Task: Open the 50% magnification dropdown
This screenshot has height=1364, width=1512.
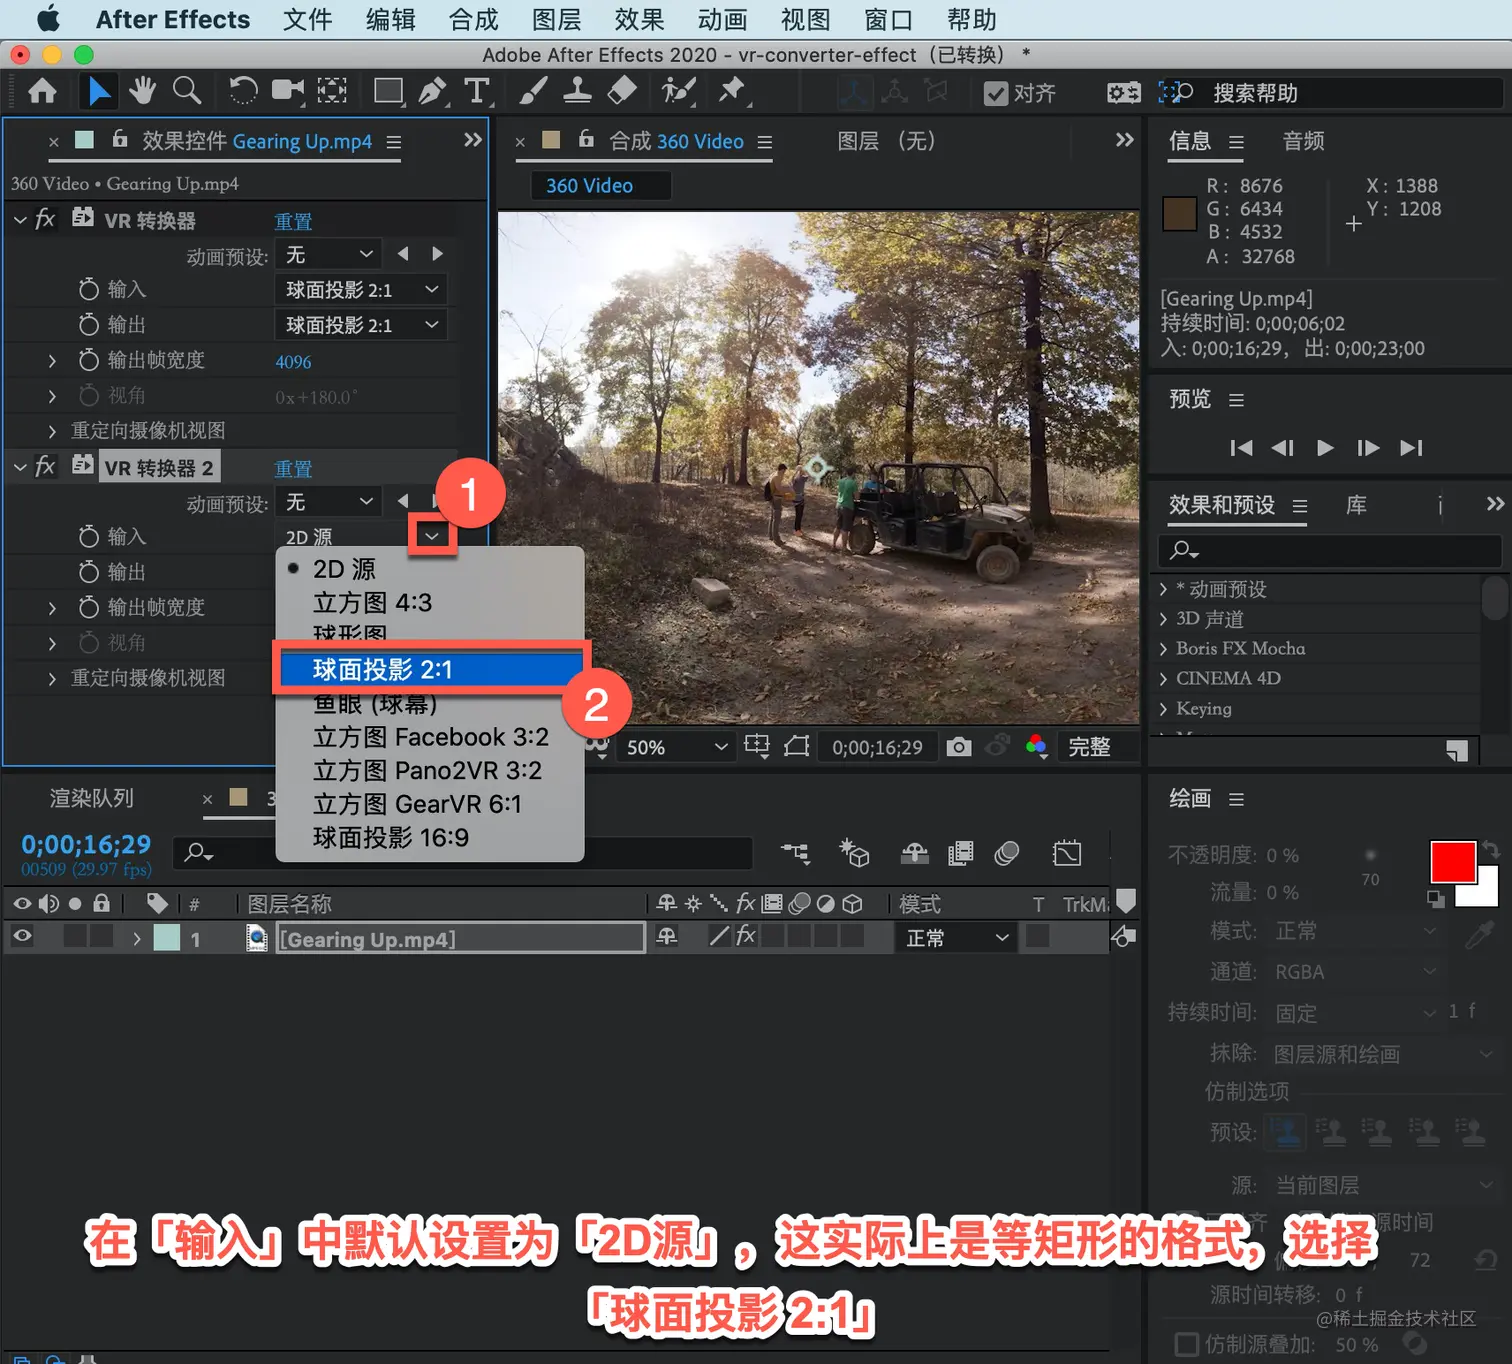Action: click(x=676, y=747)
